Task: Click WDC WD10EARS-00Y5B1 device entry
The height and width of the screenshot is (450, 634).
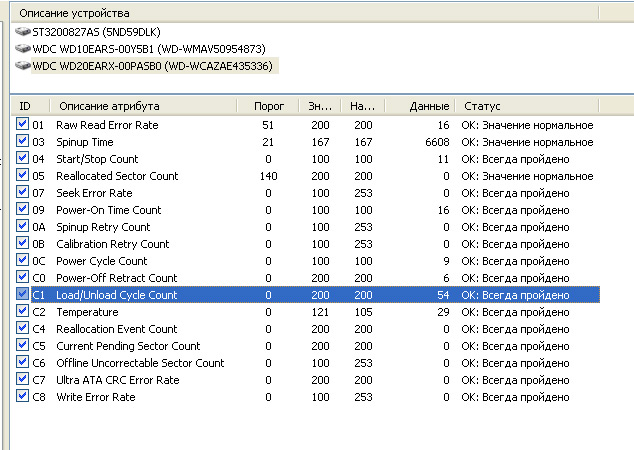Action: tap(149, 49)
